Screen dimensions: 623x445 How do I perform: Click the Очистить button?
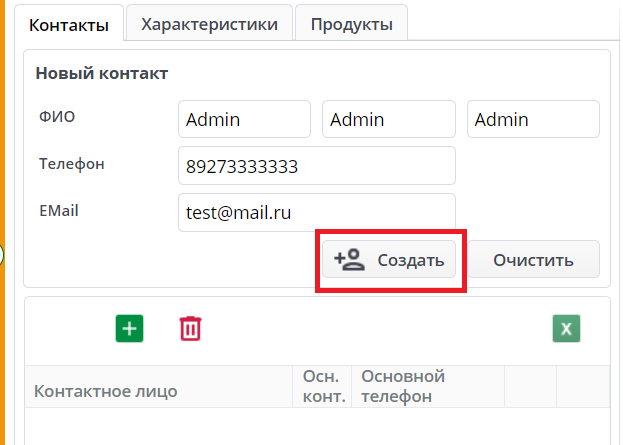click(x=533, y=260)
